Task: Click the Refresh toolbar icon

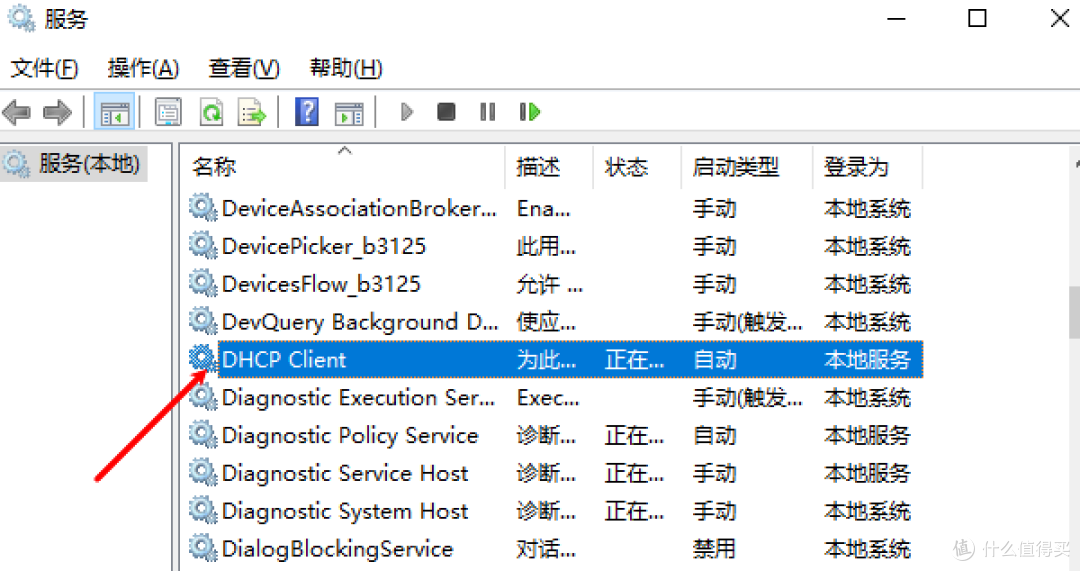Action: [211, 112]
